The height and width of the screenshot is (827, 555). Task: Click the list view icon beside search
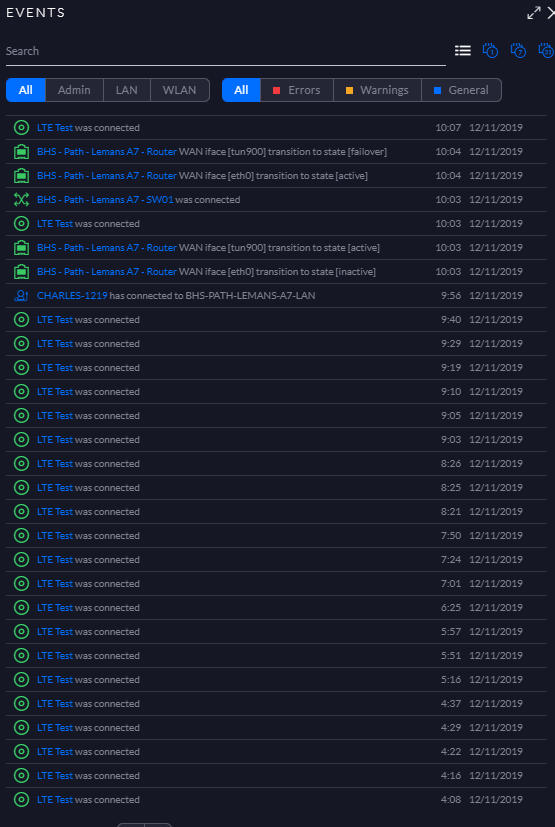463,51
